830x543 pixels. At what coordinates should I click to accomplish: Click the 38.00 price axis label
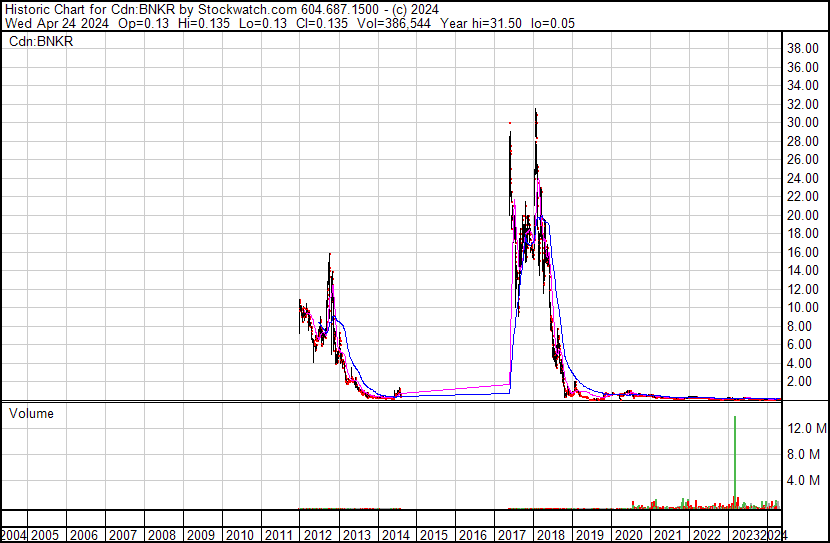point(803,49)
